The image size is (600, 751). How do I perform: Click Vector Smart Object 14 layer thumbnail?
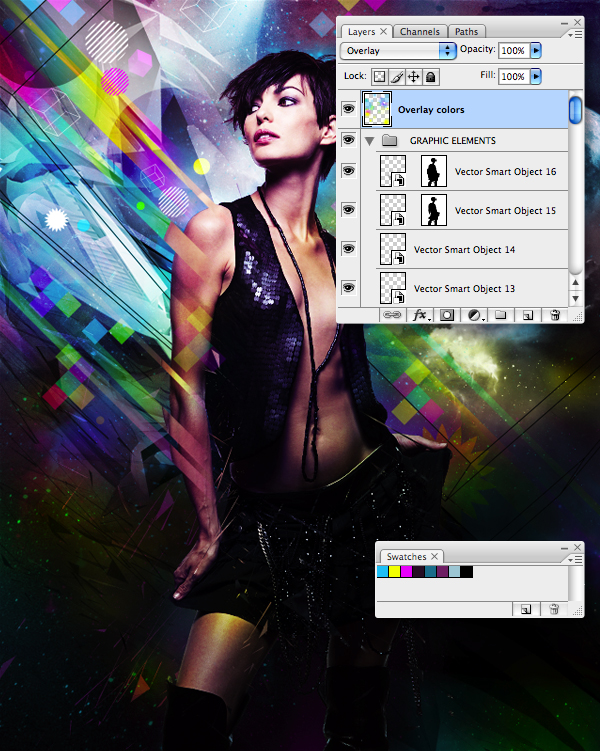tap(393, 249)
